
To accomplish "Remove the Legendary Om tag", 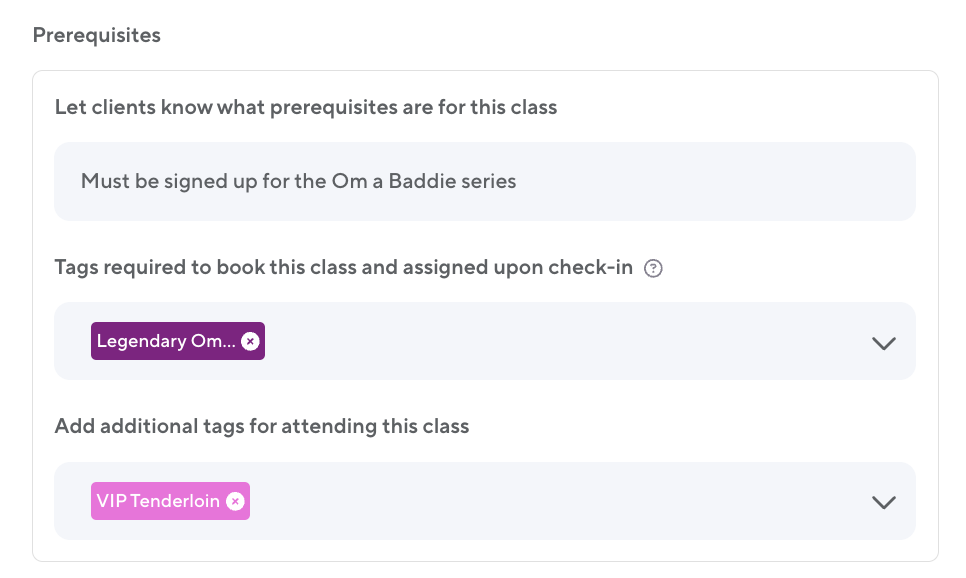I will [250, 341].
